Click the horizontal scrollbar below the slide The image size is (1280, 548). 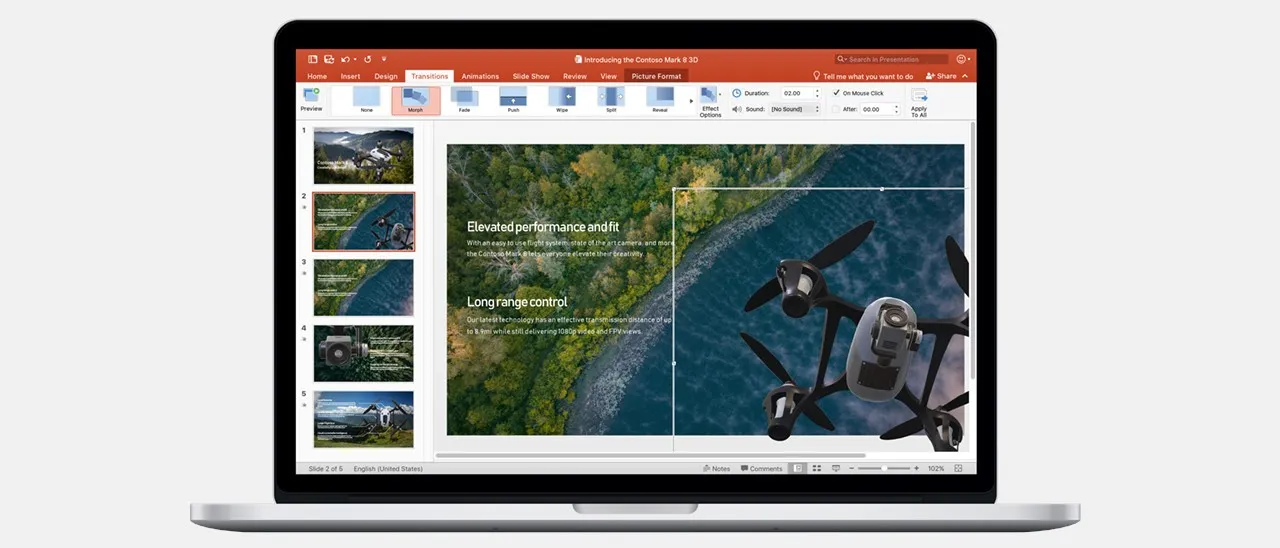pyautogui.click(x=650, y=455)
